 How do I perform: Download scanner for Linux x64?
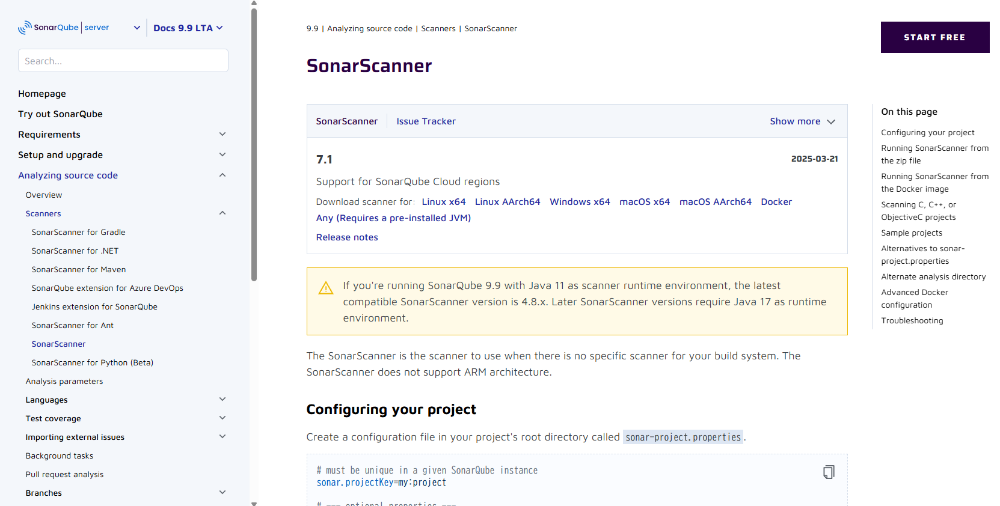[444, 202]
